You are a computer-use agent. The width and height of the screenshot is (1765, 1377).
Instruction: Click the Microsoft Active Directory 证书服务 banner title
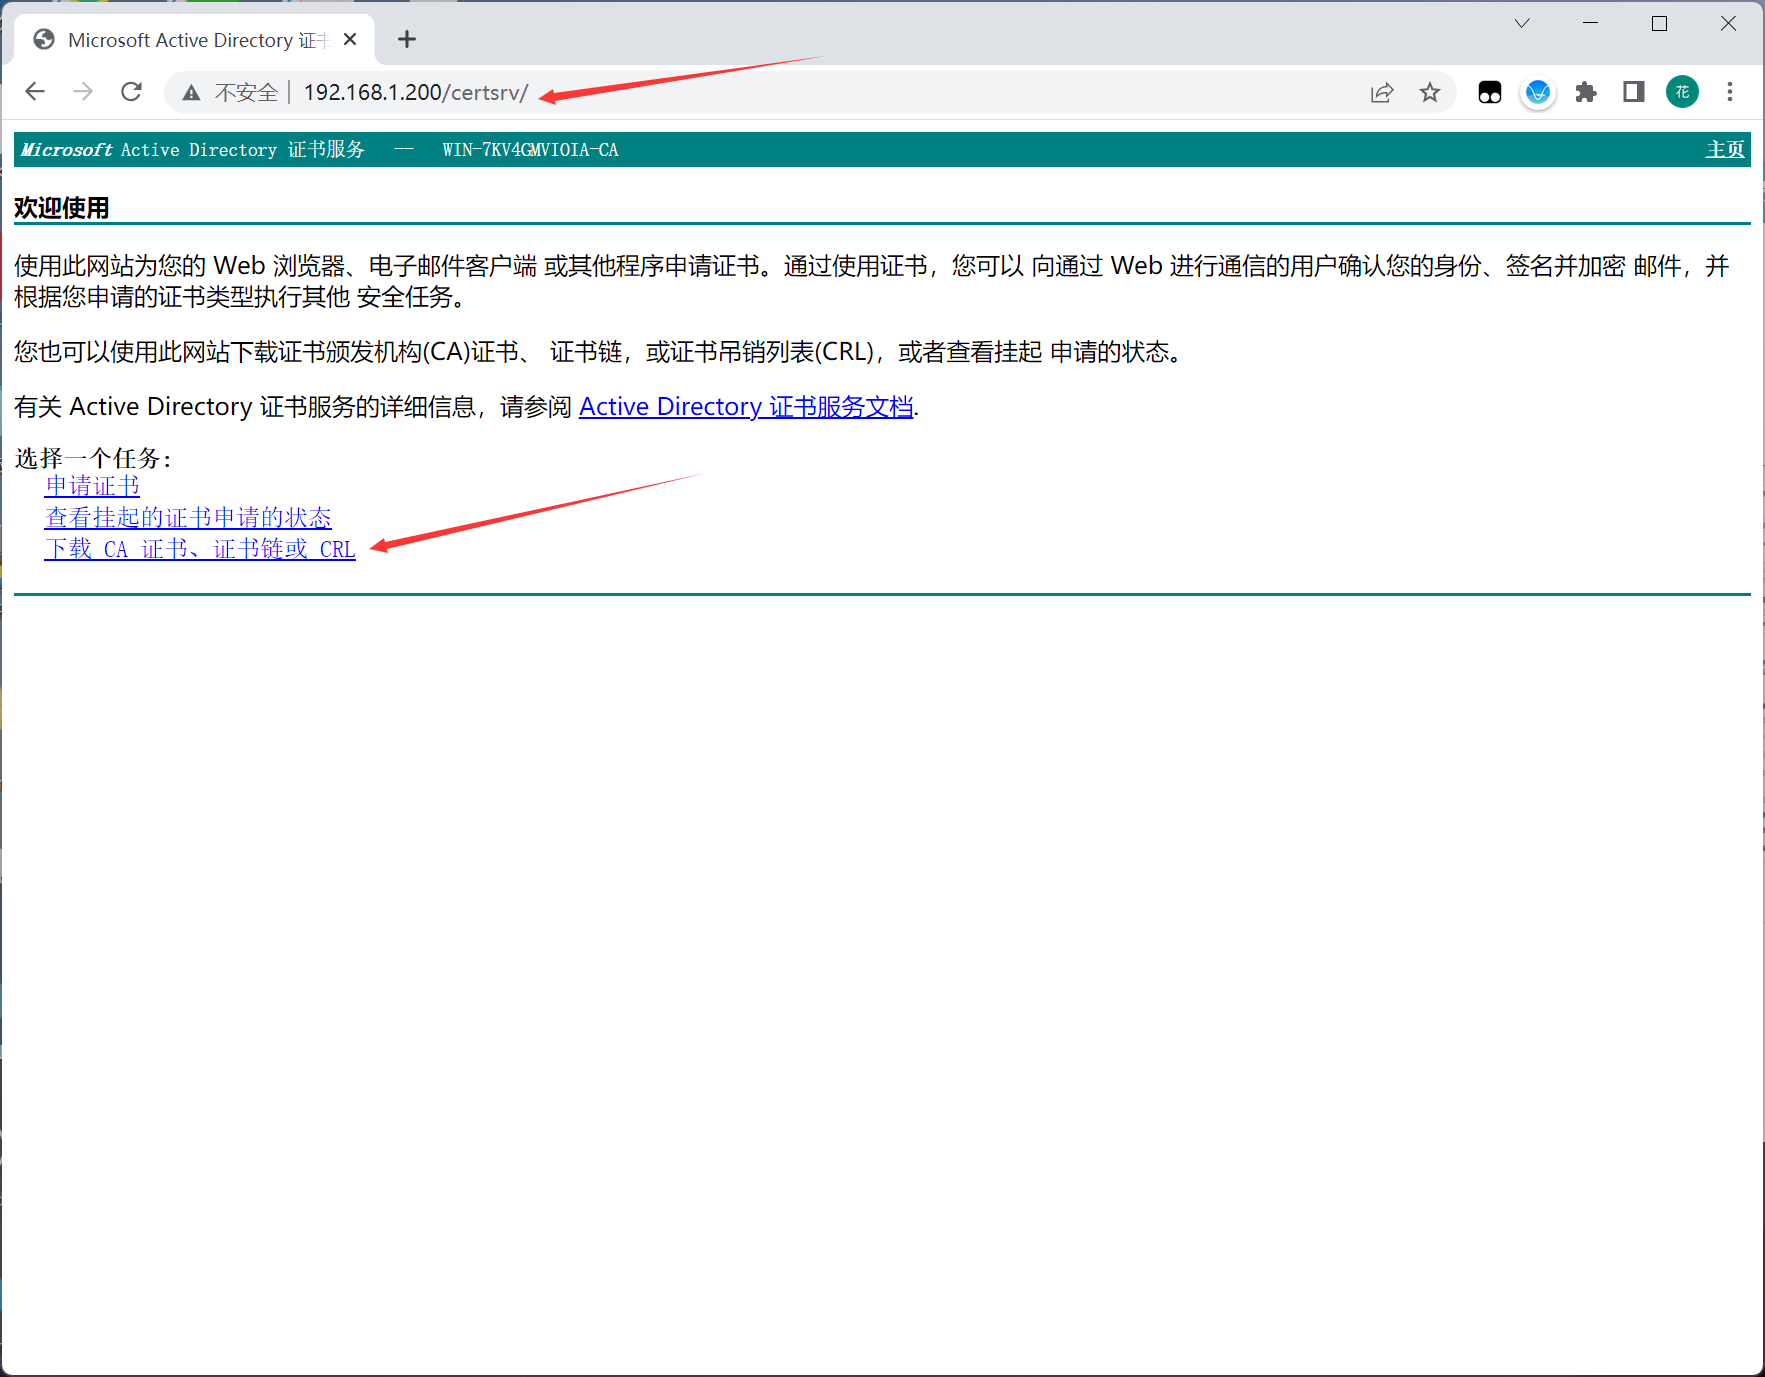click(x=193, y=149)
